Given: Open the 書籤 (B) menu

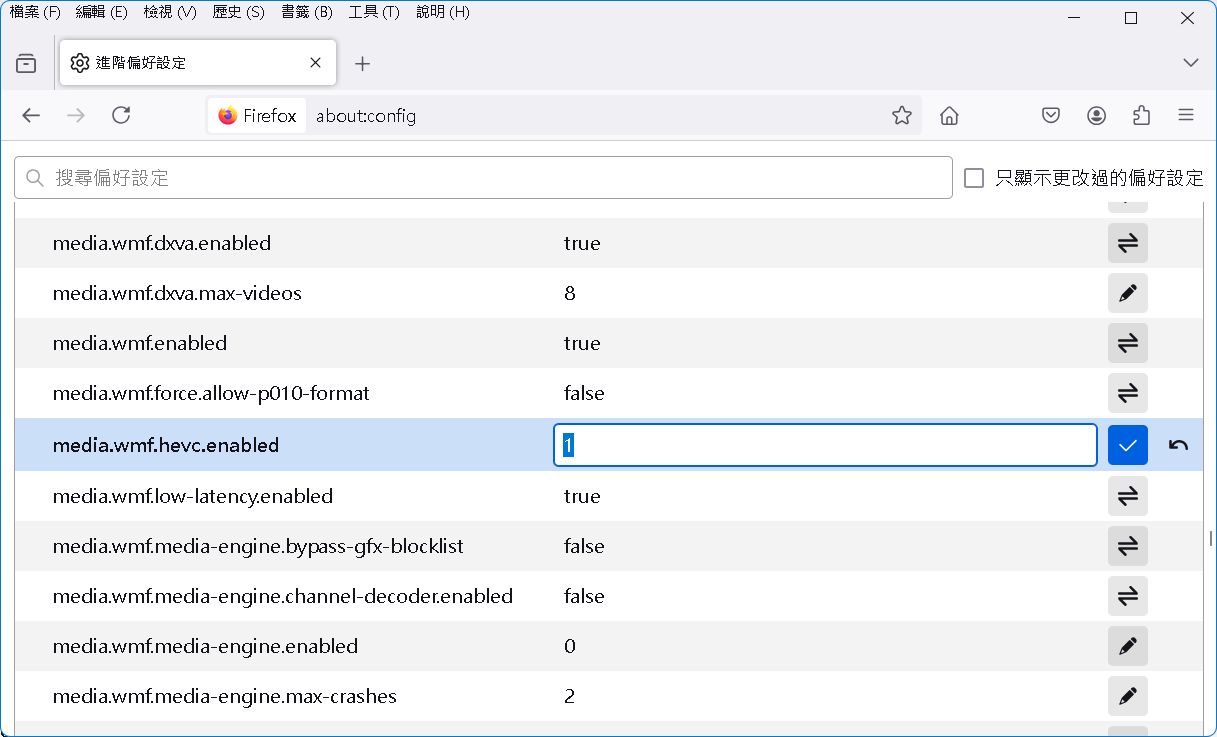Looking at the screenshot, I should click(x=306, y=12).
